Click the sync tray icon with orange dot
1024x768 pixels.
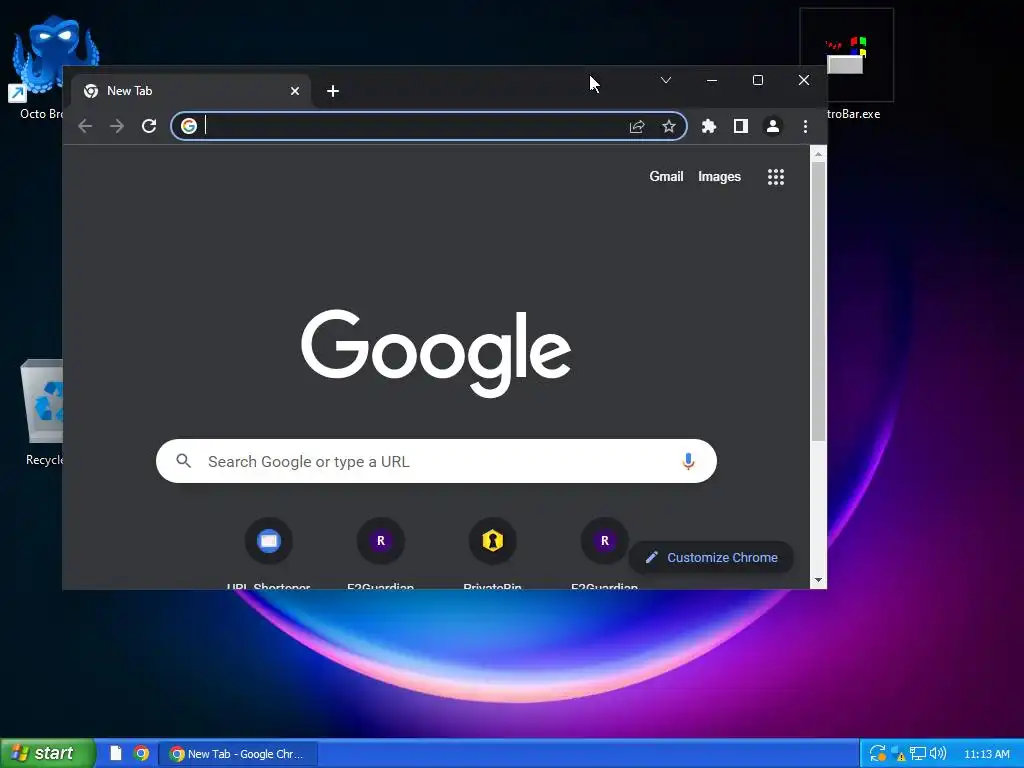pos(878,754)
